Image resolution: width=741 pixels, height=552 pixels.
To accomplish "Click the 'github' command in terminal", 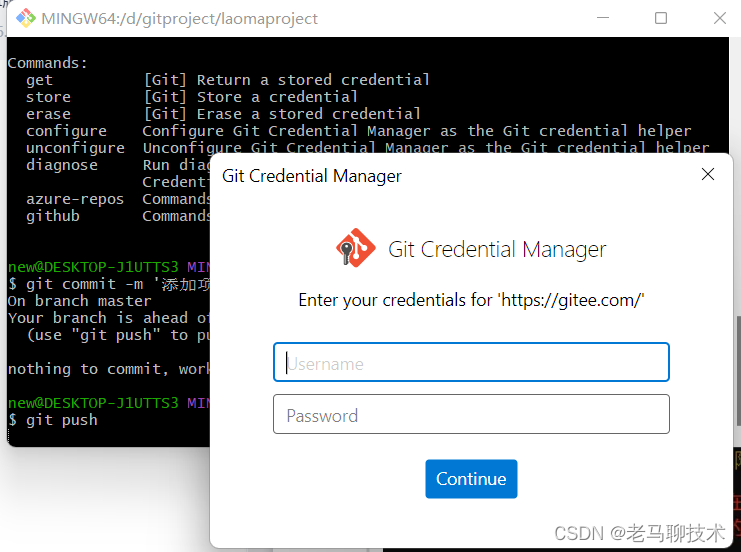I will (x=53, y=216).
